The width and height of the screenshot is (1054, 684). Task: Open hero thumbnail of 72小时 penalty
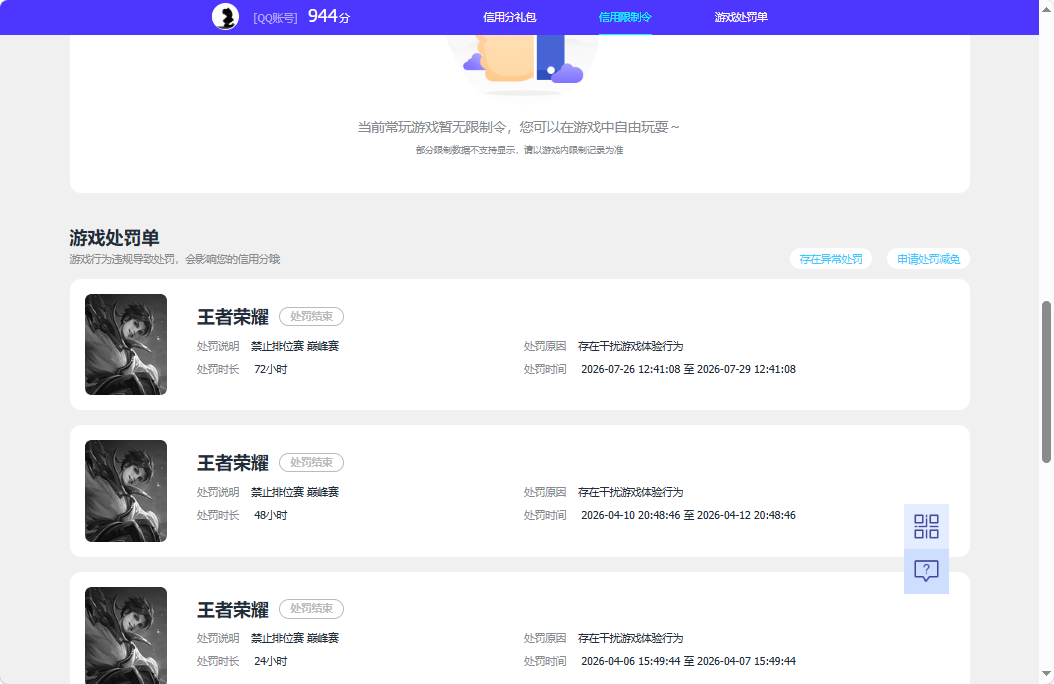[126, 345]
